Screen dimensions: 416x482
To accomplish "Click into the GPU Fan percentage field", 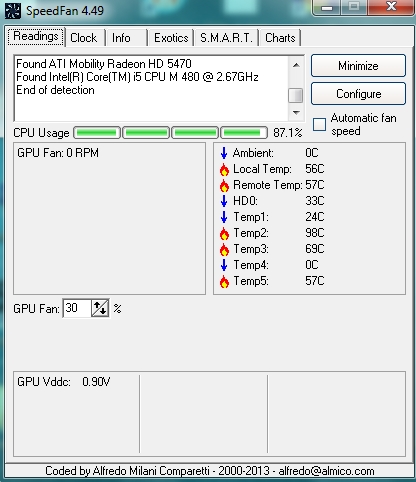I will click(77, 308).
